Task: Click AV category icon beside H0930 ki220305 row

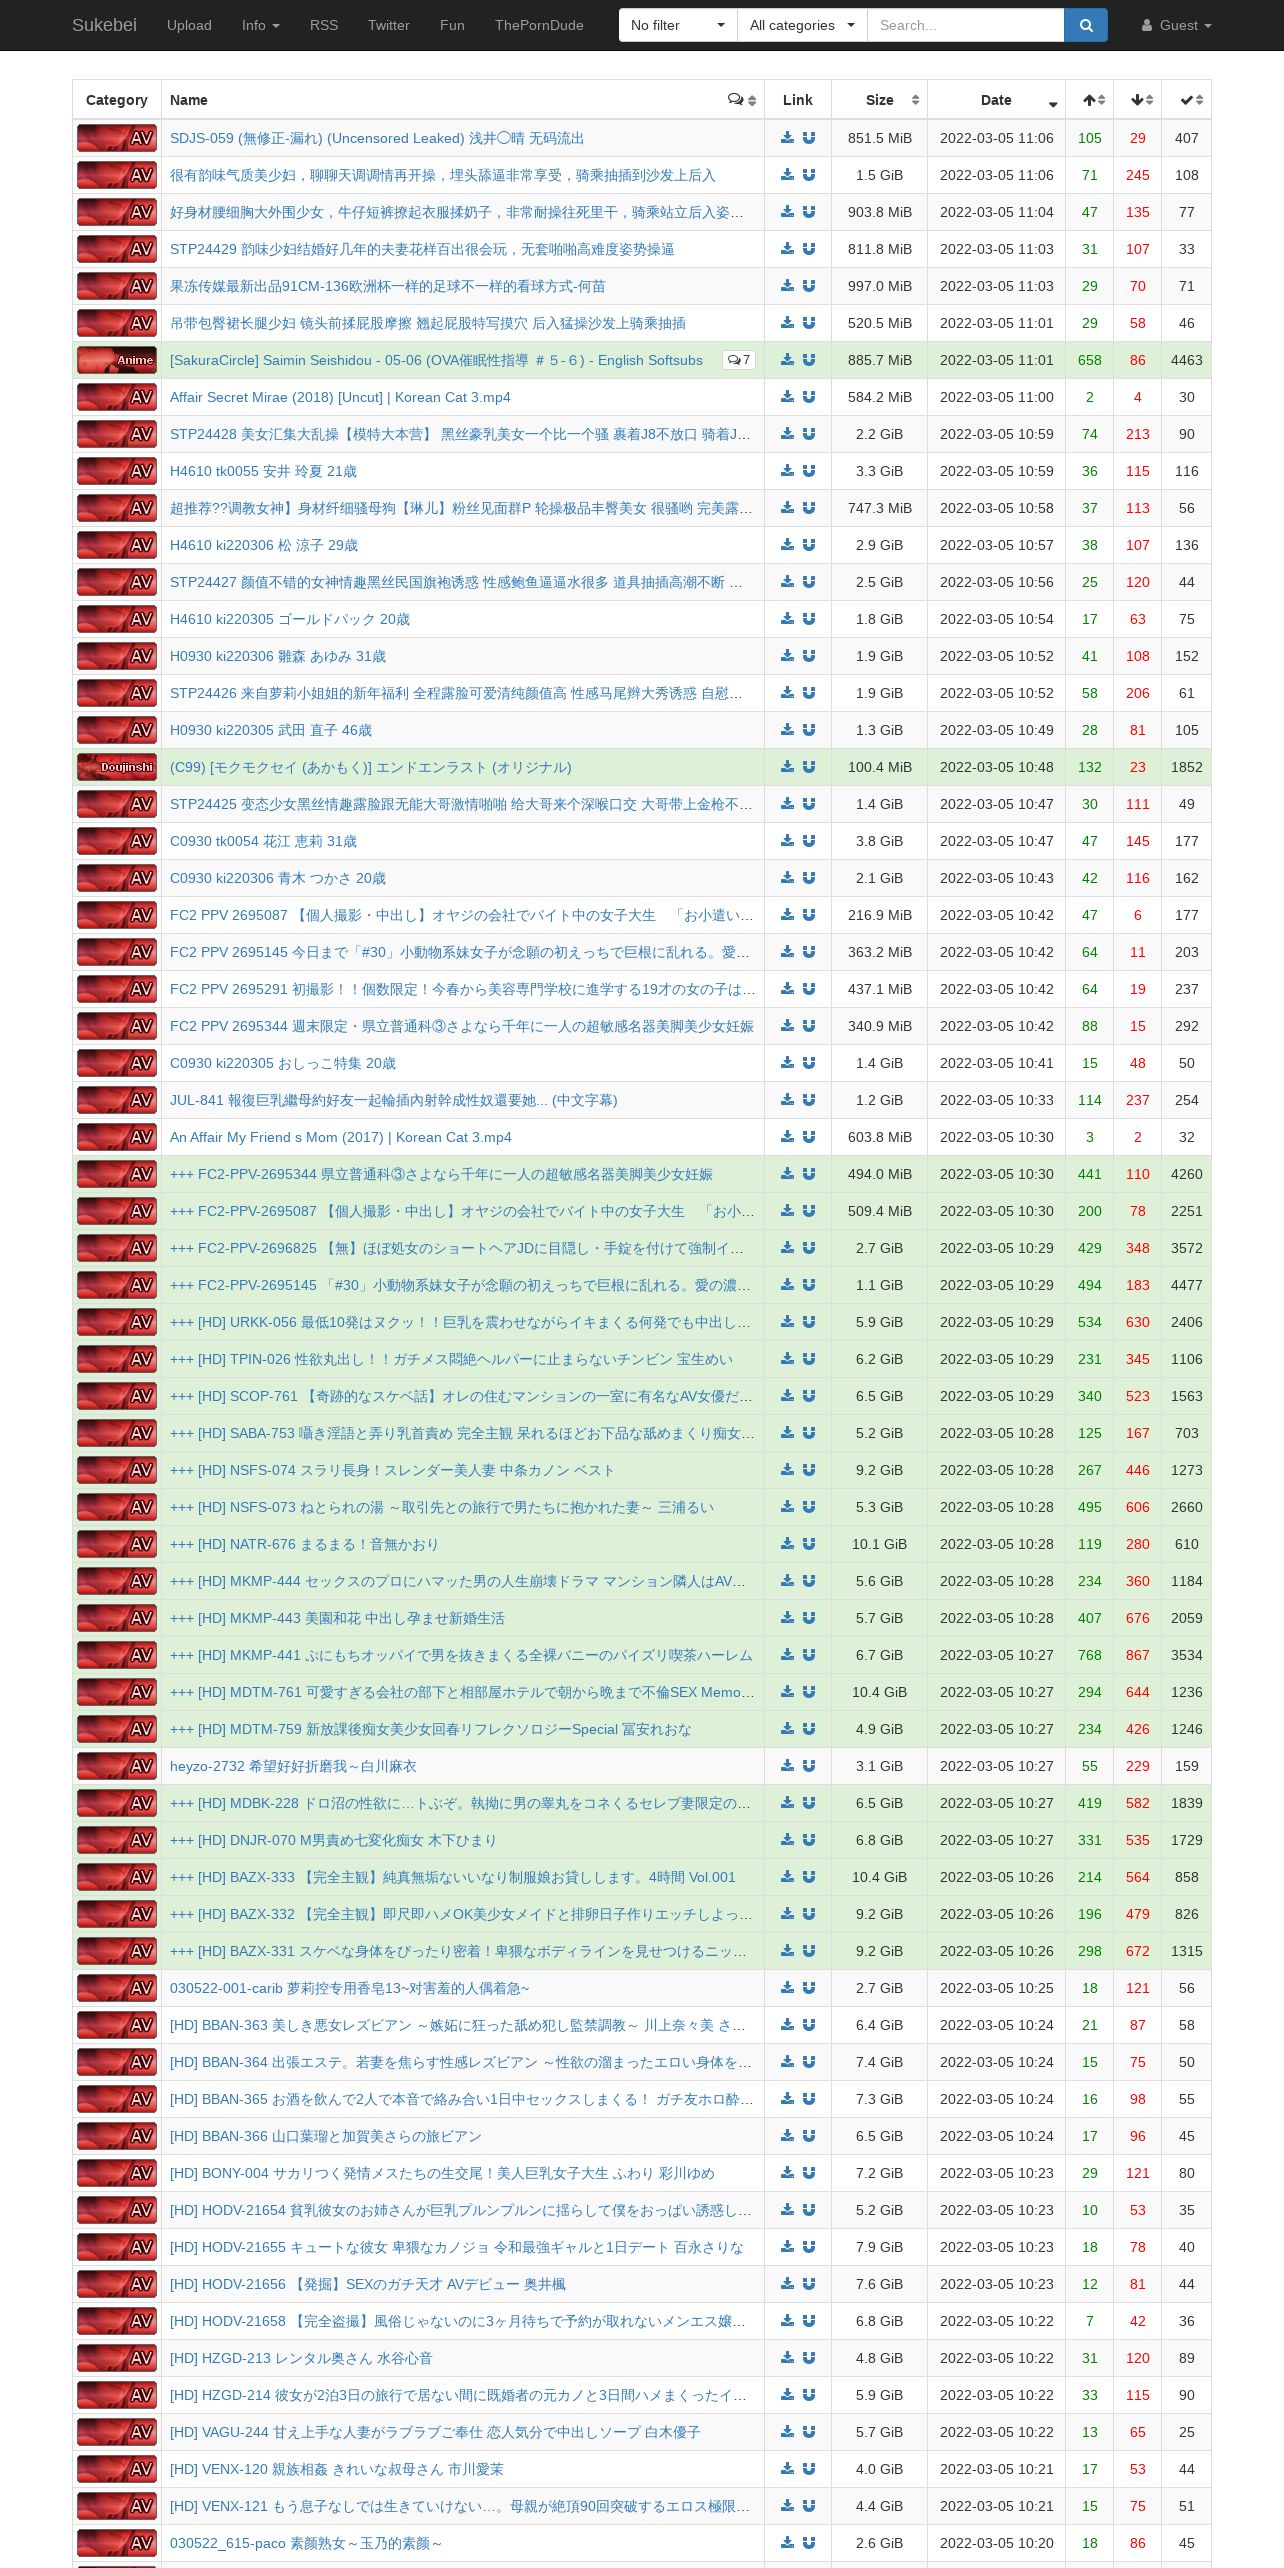Action: [x=117, y=730]
